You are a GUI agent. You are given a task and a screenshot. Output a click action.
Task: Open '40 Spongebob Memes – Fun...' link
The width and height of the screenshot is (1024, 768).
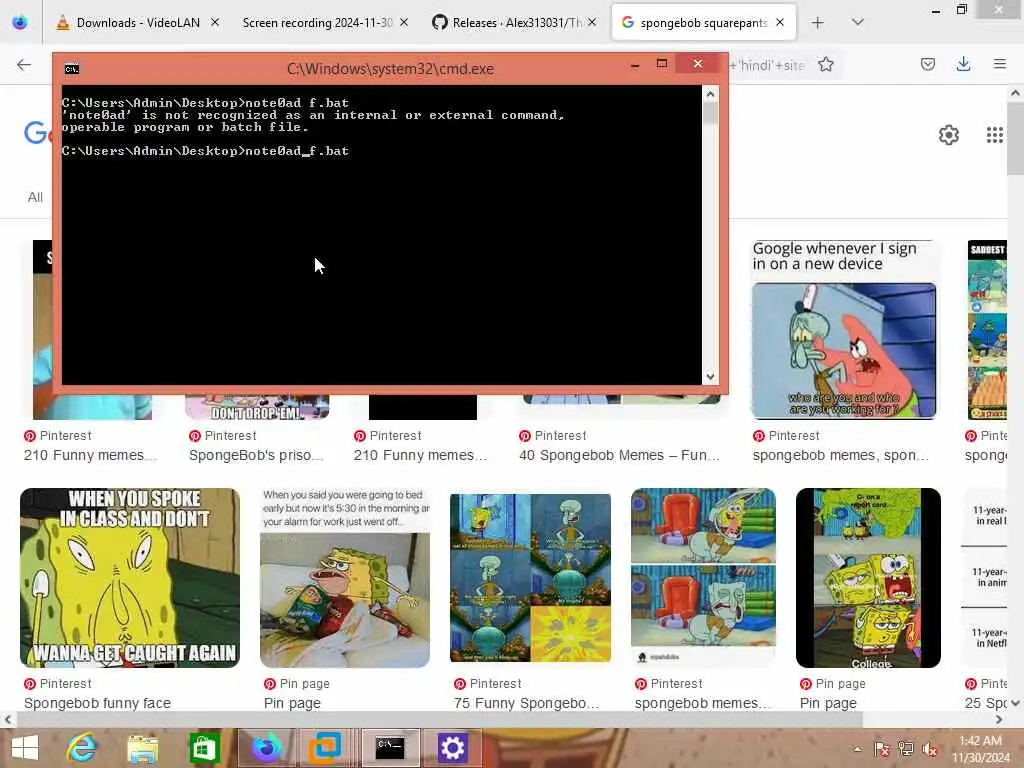click(x=619, y=455)
